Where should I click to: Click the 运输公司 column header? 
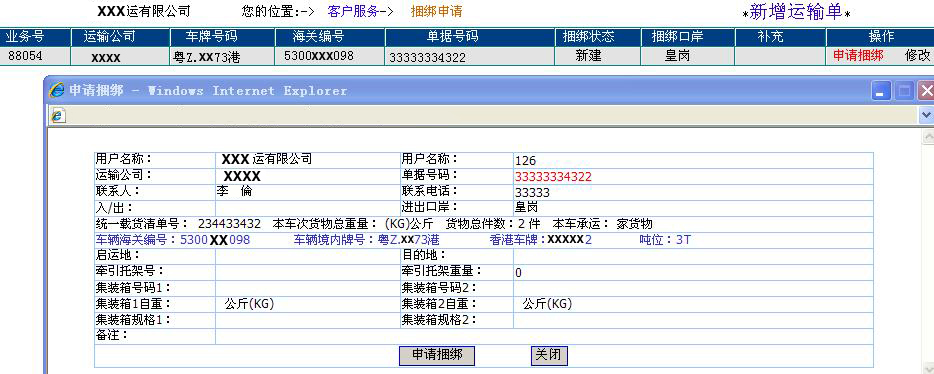(x=120, y=37)
